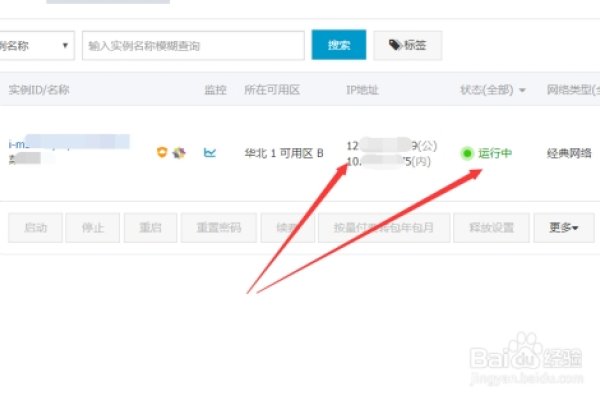Focus the 输入实例名称模糊查询 search field
This screenshot has height=400, width=600.
click(193, 46)
